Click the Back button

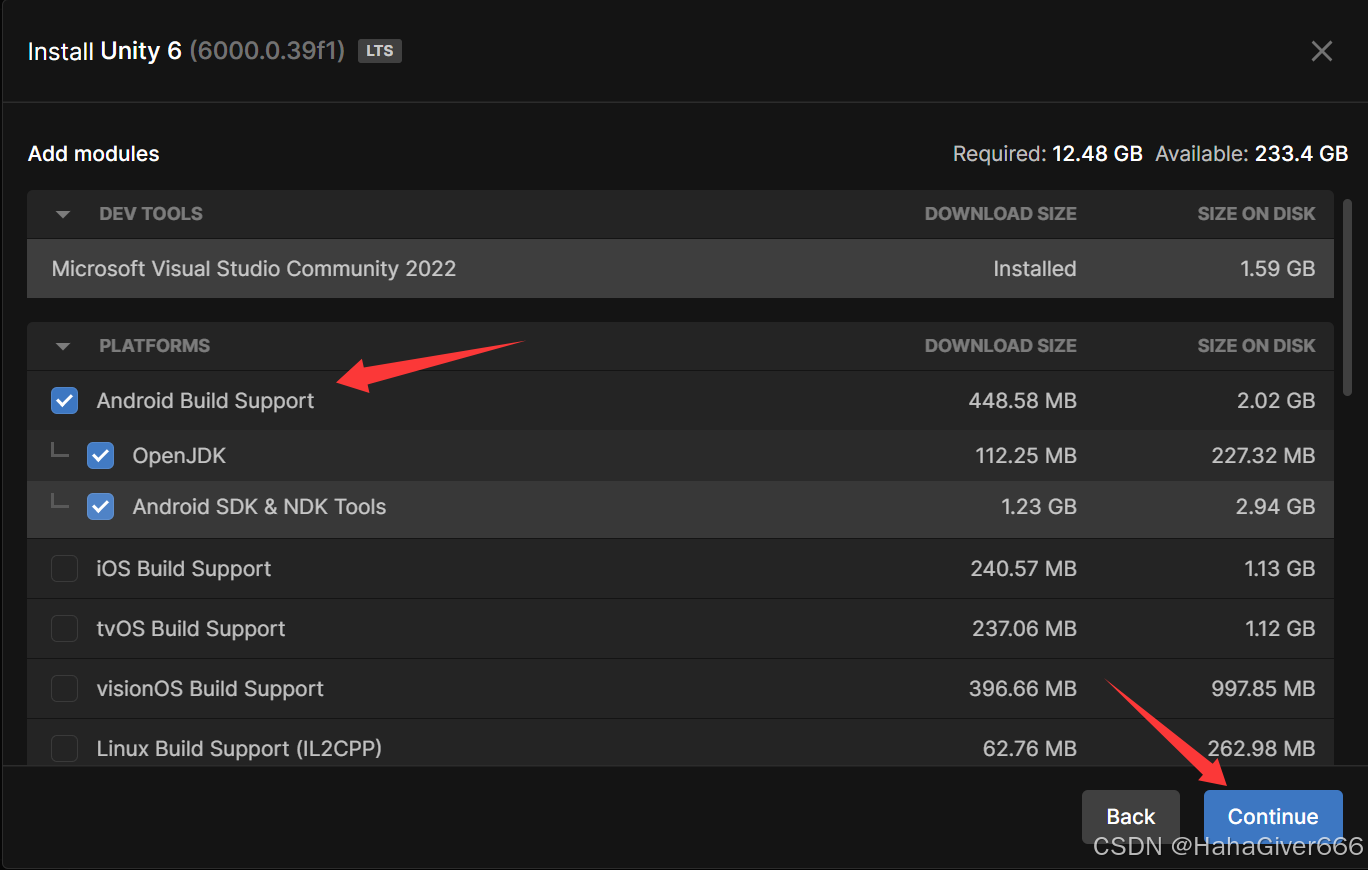[1131, 817]
